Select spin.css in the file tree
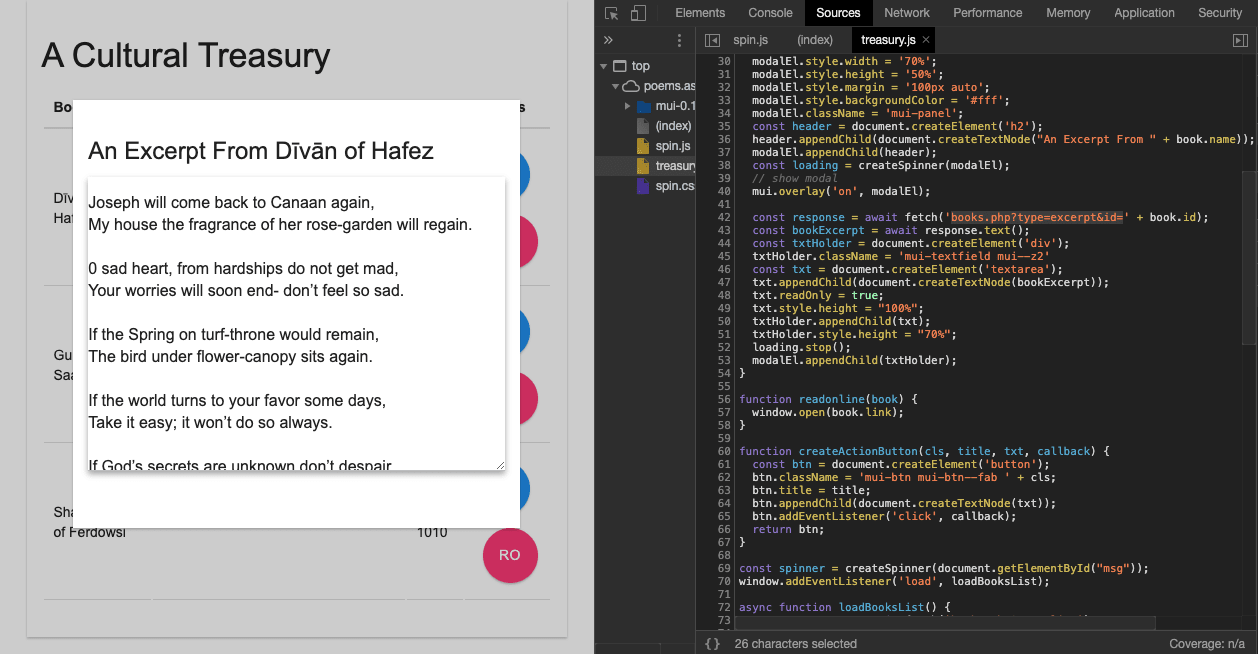 click(x=673, y=186)
